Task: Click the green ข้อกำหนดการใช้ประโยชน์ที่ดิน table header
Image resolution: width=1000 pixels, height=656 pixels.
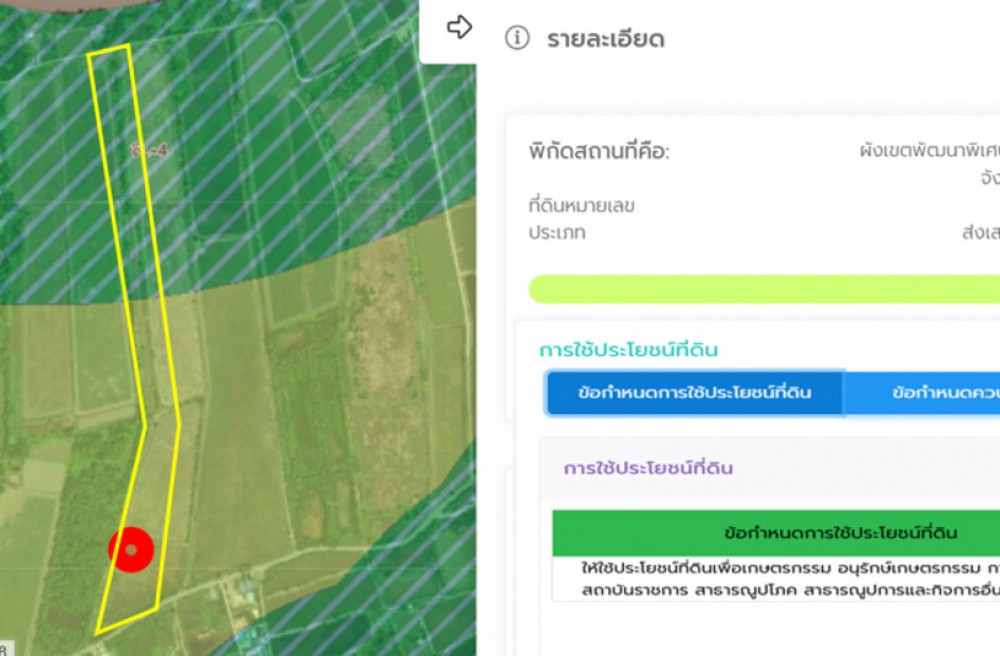Action: [776, 532]
